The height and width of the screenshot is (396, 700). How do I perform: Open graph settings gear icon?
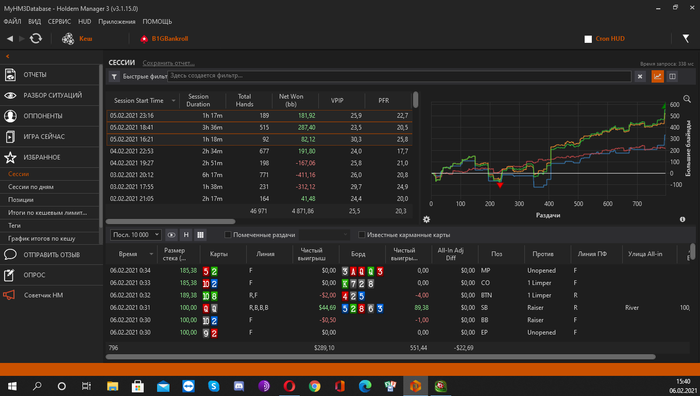[426, 219]
